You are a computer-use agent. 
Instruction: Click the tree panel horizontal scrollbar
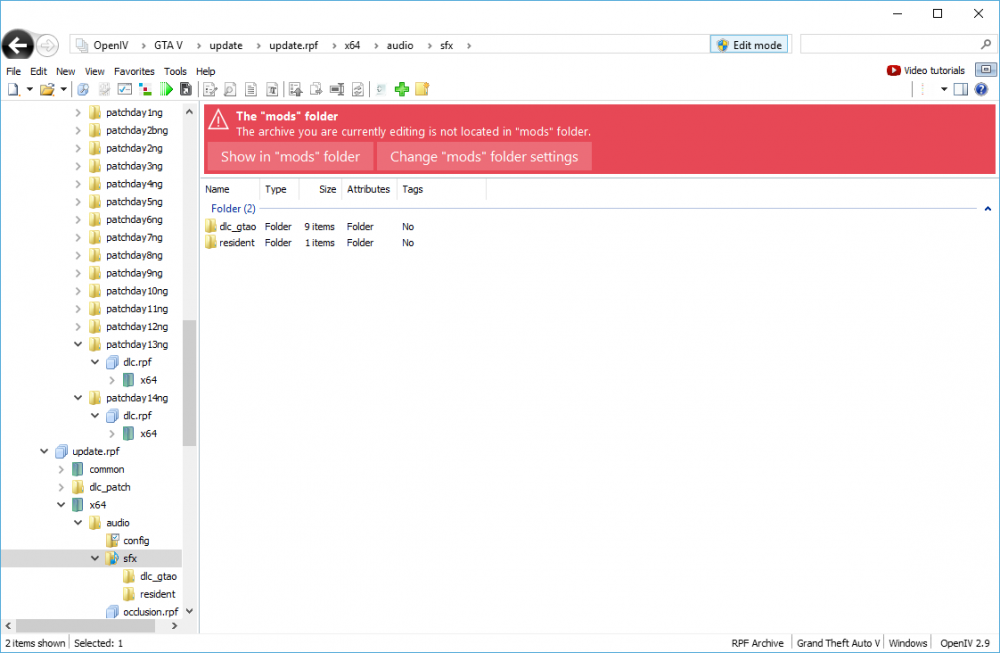(x=91, y=626)
